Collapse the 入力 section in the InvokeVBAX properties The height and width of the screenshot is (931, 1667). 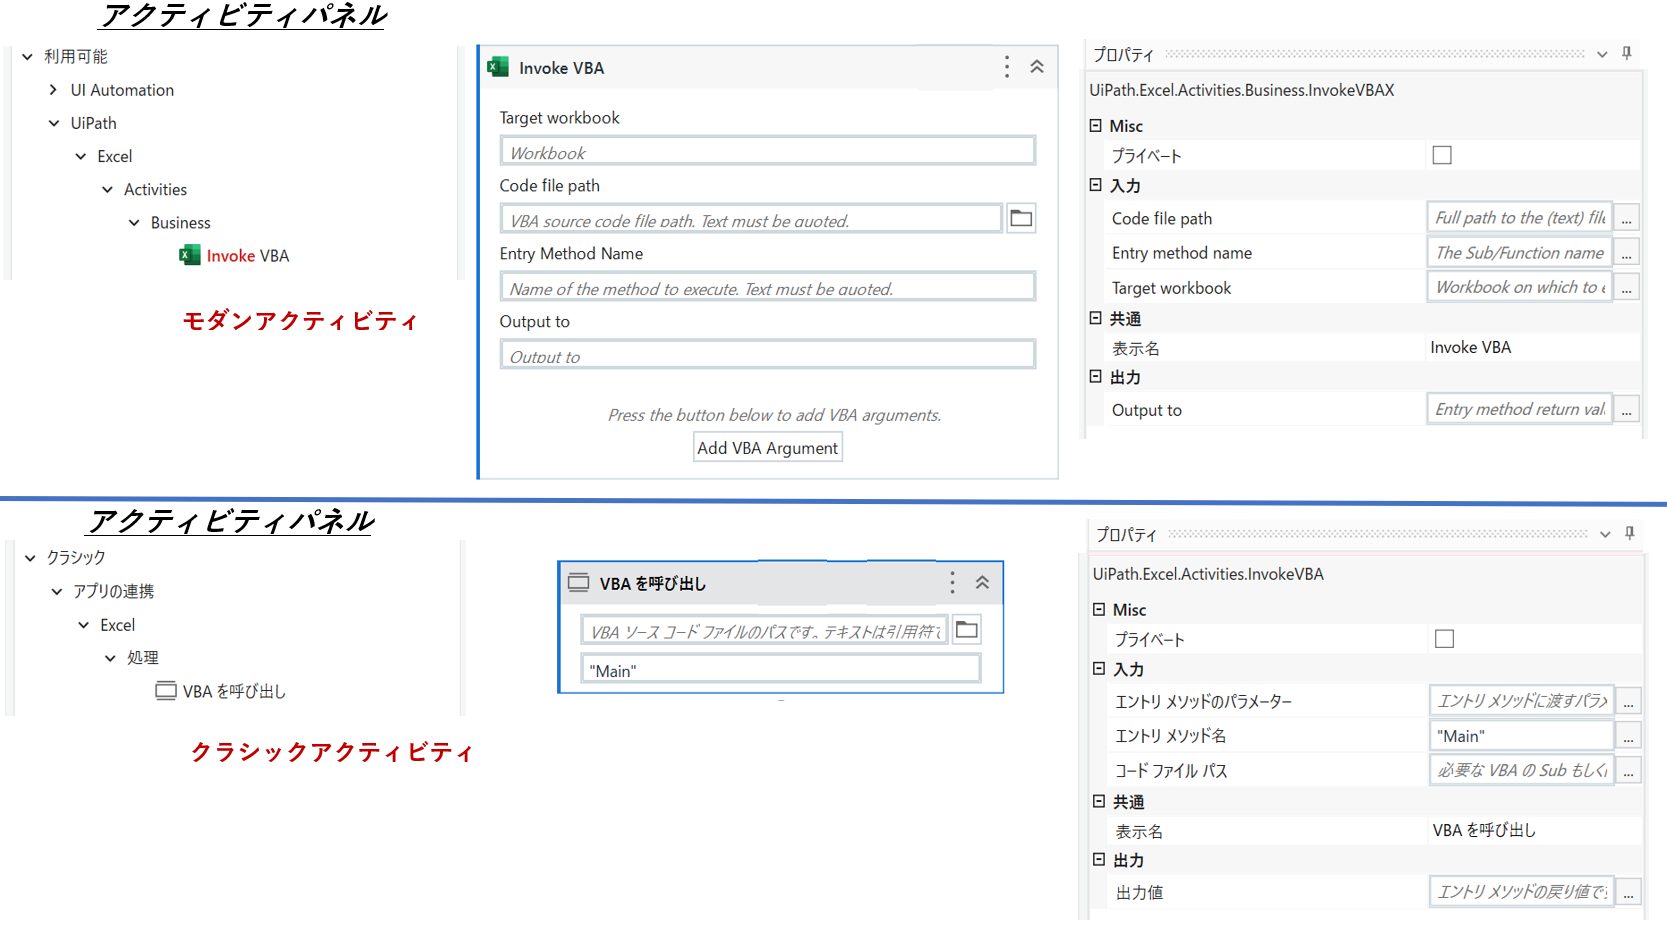pyautogui.click(x=1096, y=185)
